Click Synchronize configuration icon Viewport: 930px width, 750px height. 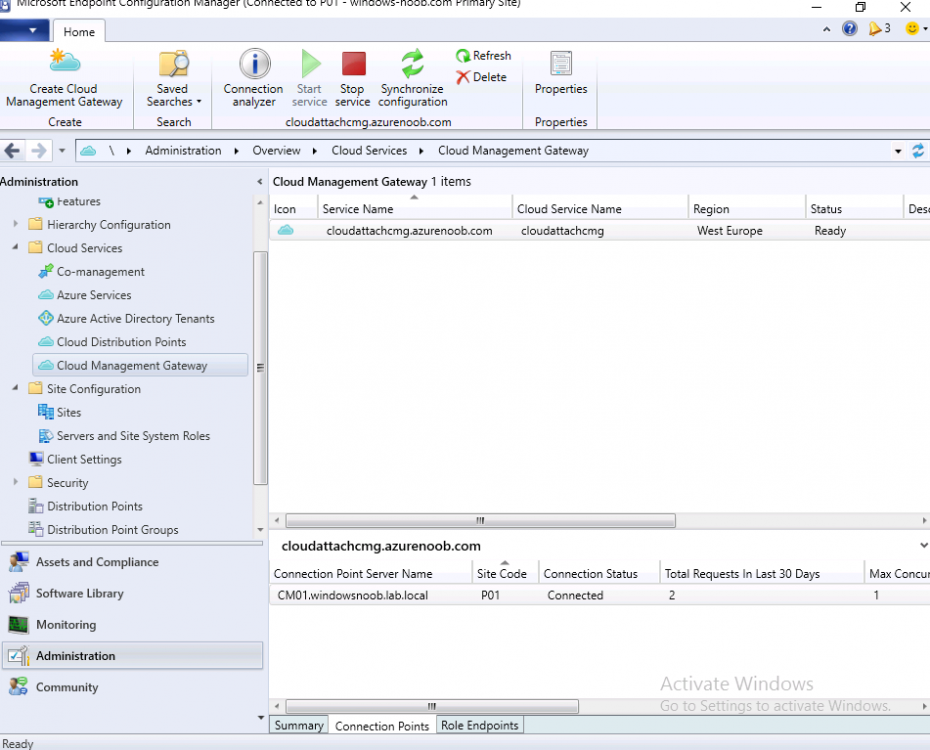point(412,63)
